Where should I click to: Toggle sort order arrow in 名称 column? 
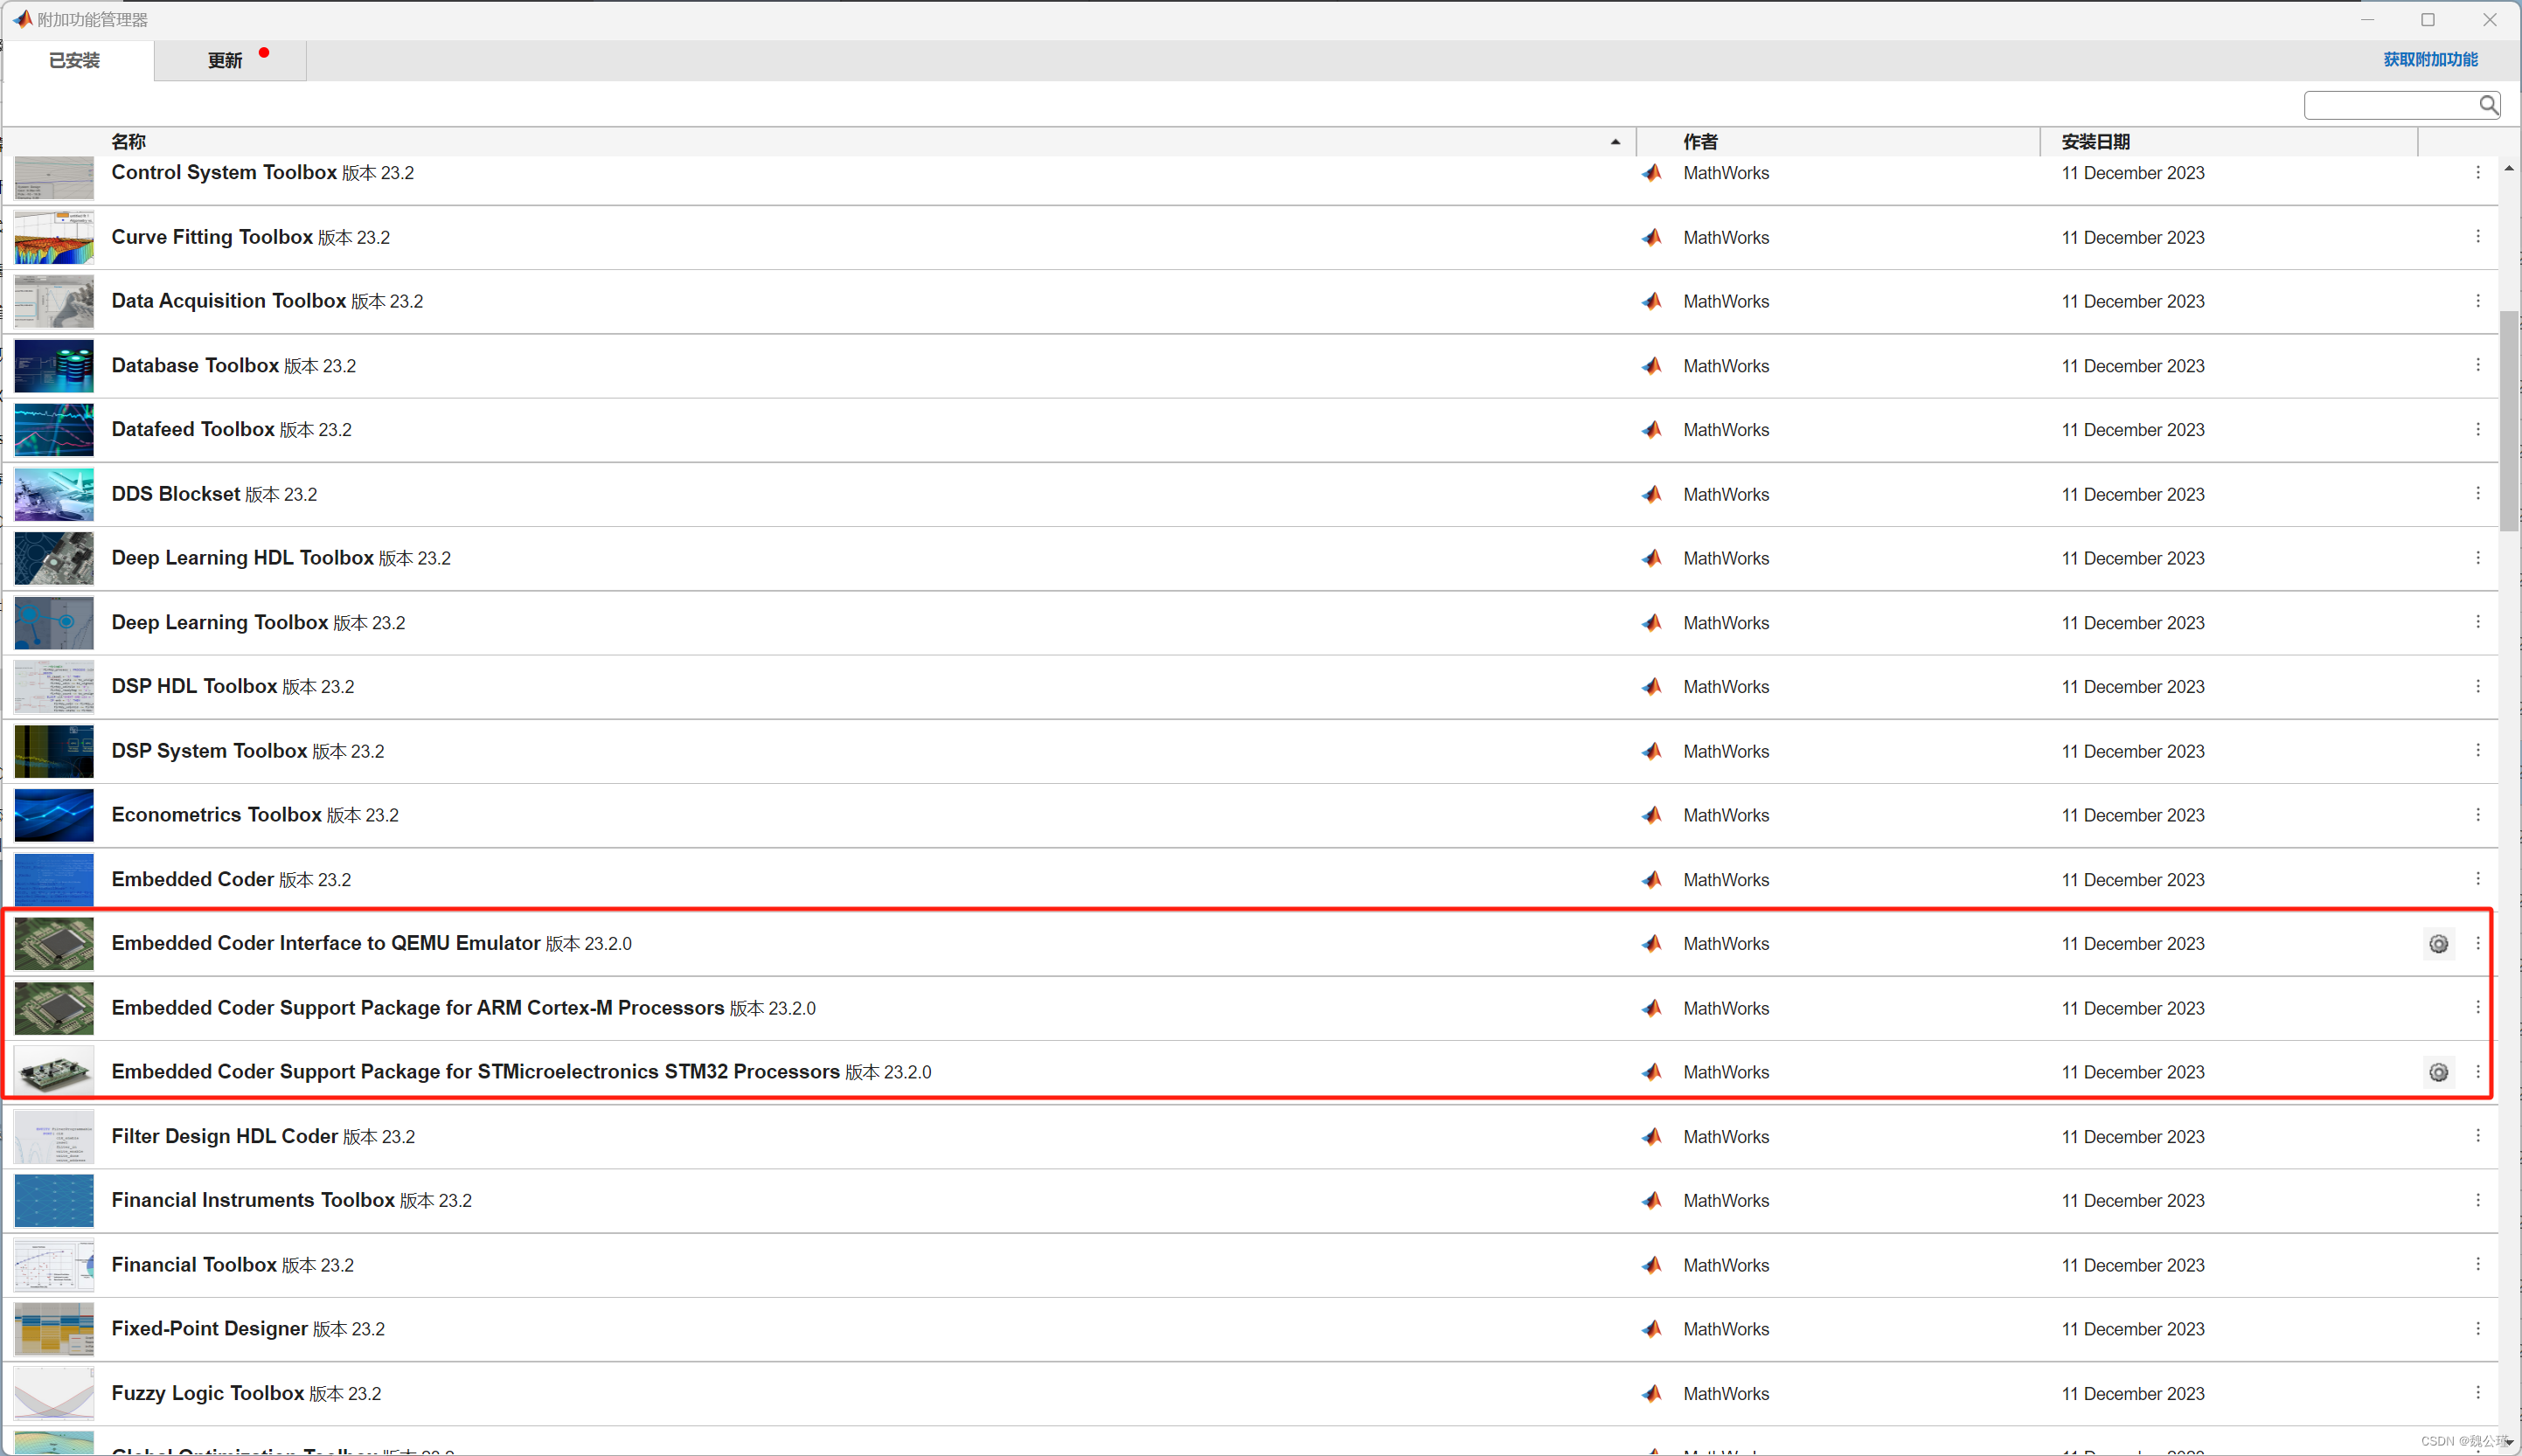tap(1615, 142)
